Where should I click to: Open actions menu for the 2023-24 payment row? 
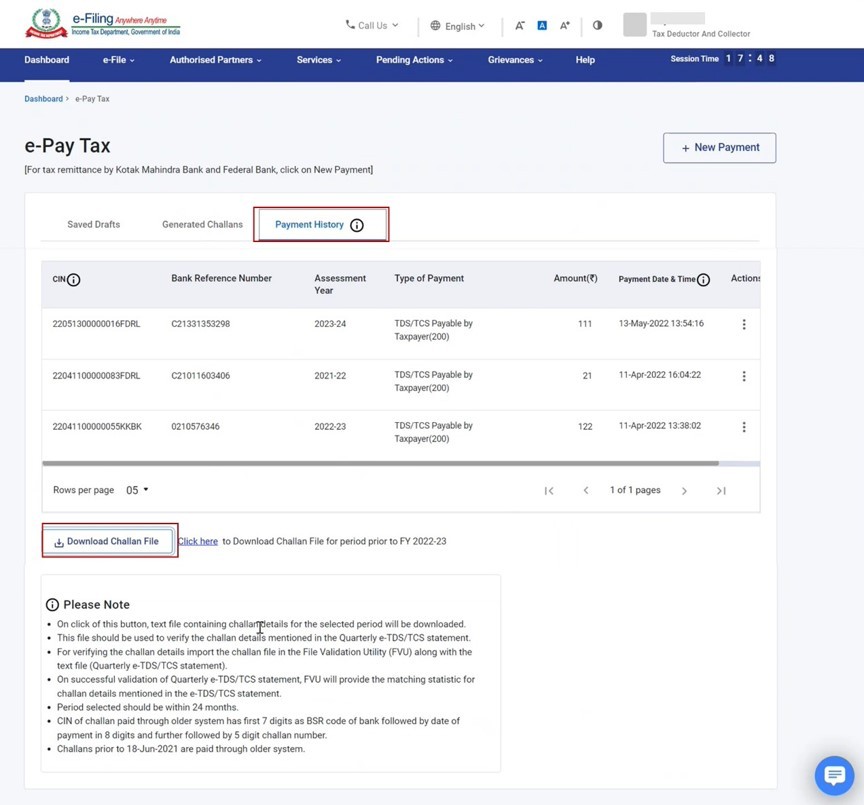[743, 324]
